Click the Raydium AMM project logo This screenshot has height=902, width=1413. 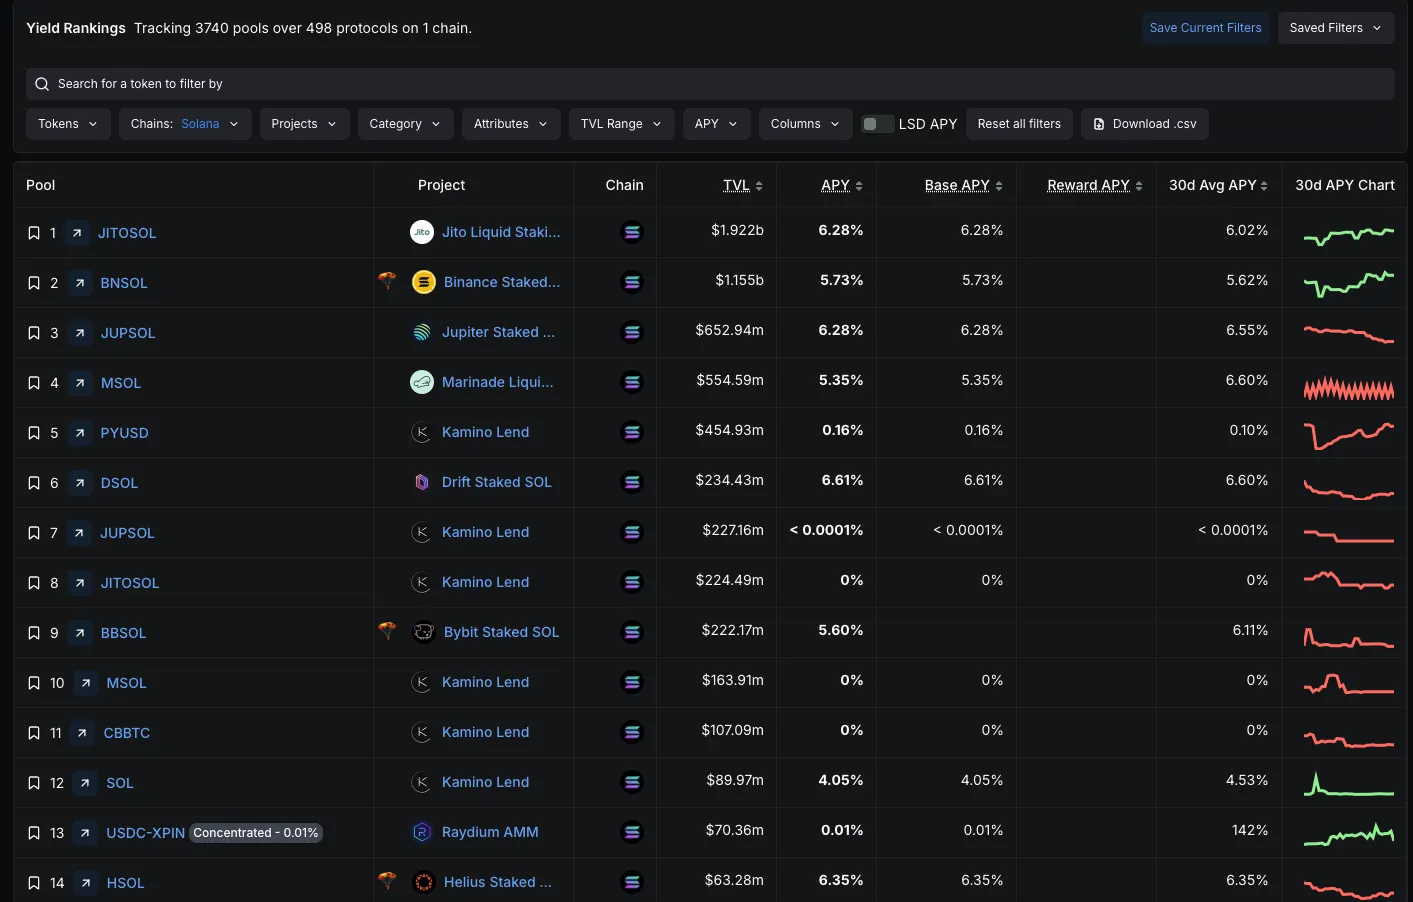[422, 832]
